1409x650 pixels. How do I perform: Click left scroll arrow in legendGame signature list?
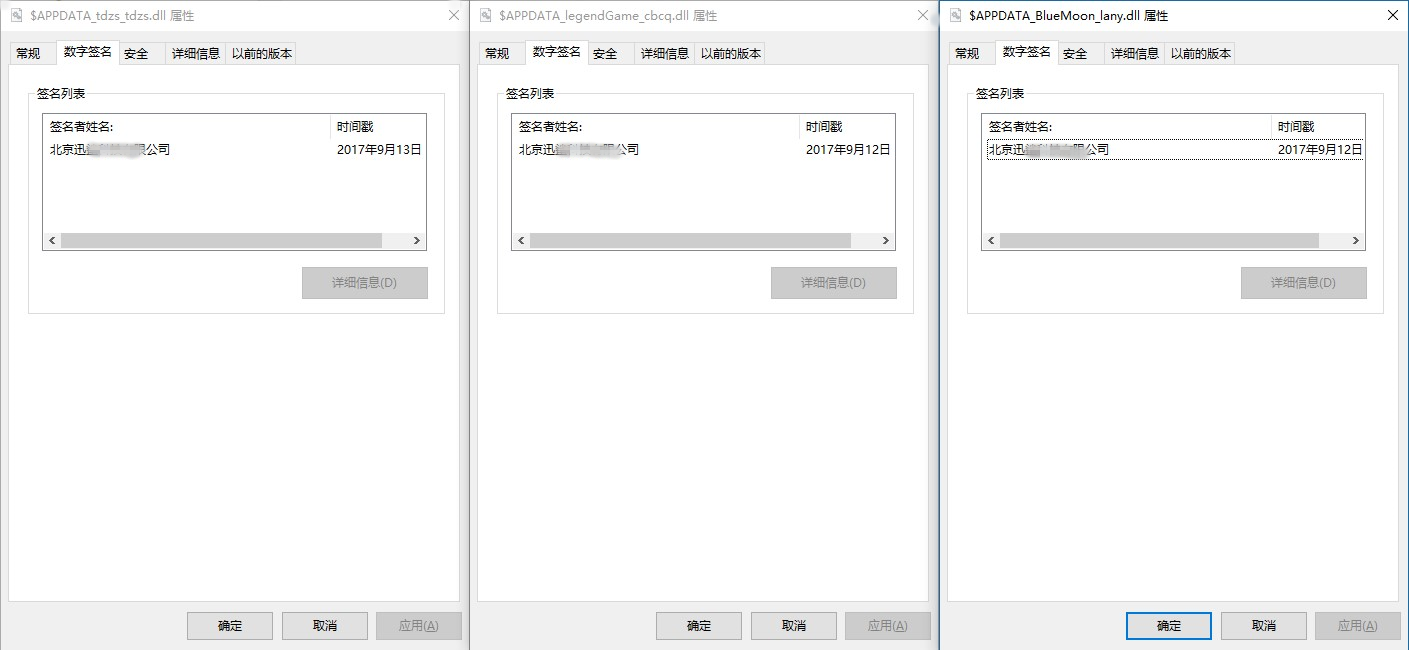(519, 240)
